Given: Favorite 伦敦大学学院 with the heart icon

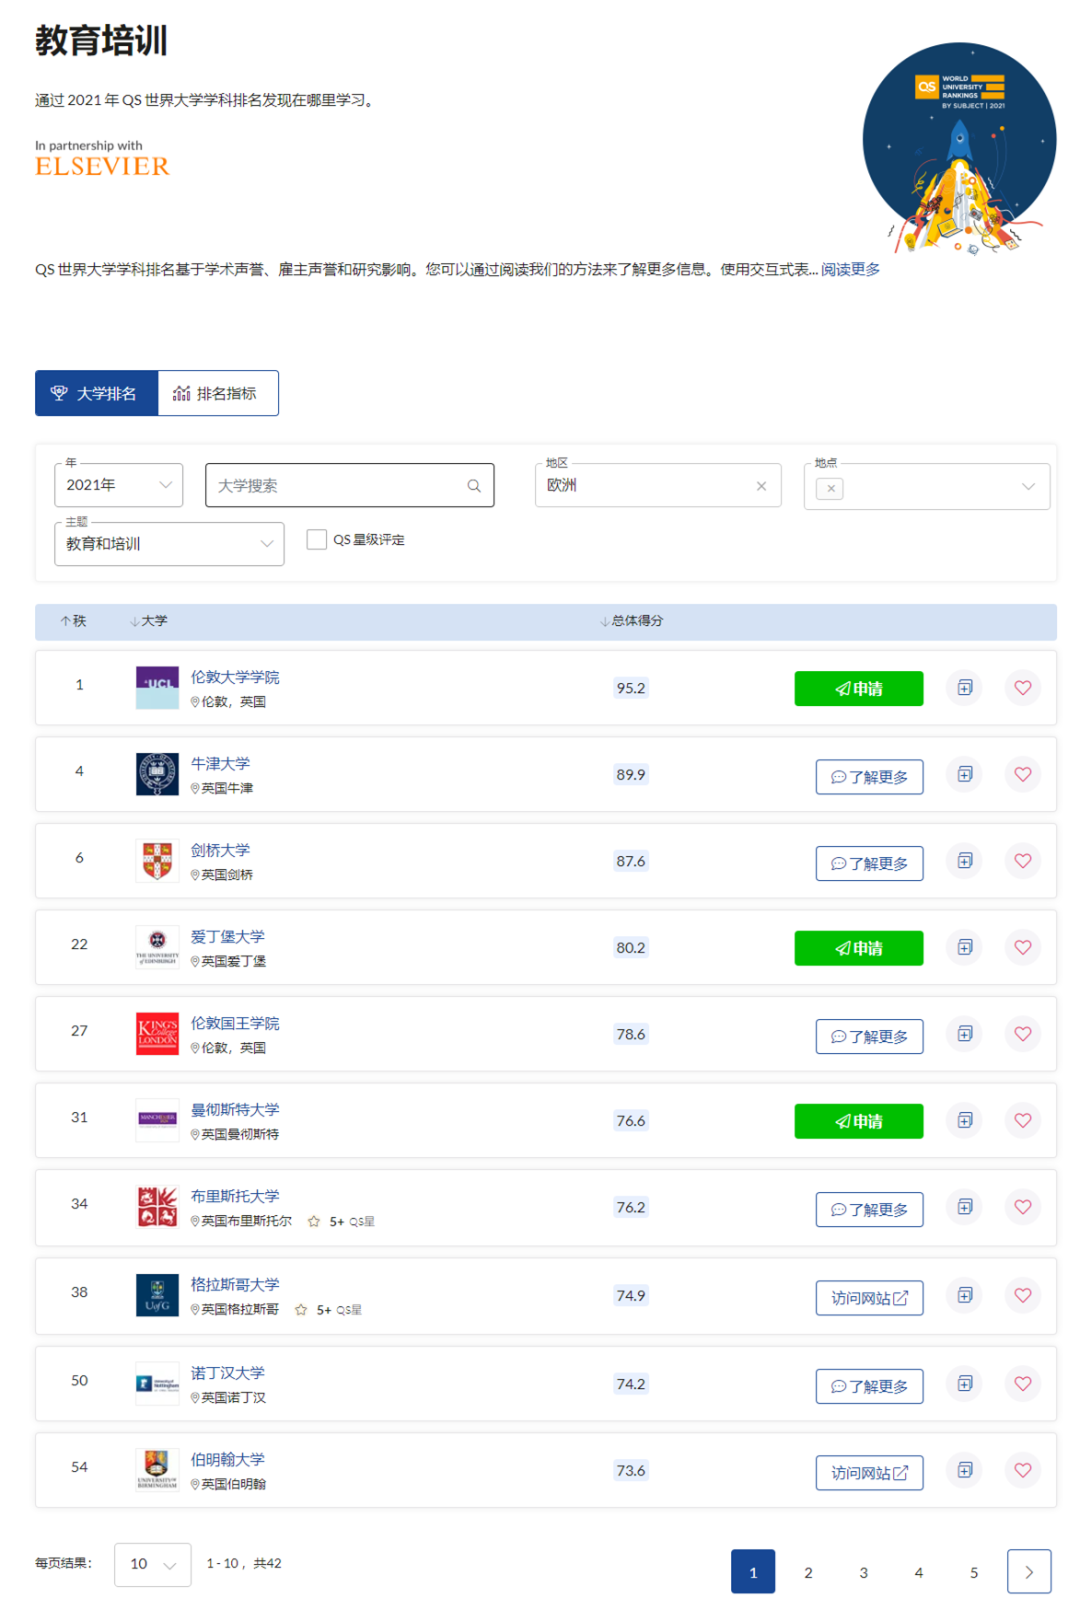Looking at the screenshot, I should point(1022,687).
